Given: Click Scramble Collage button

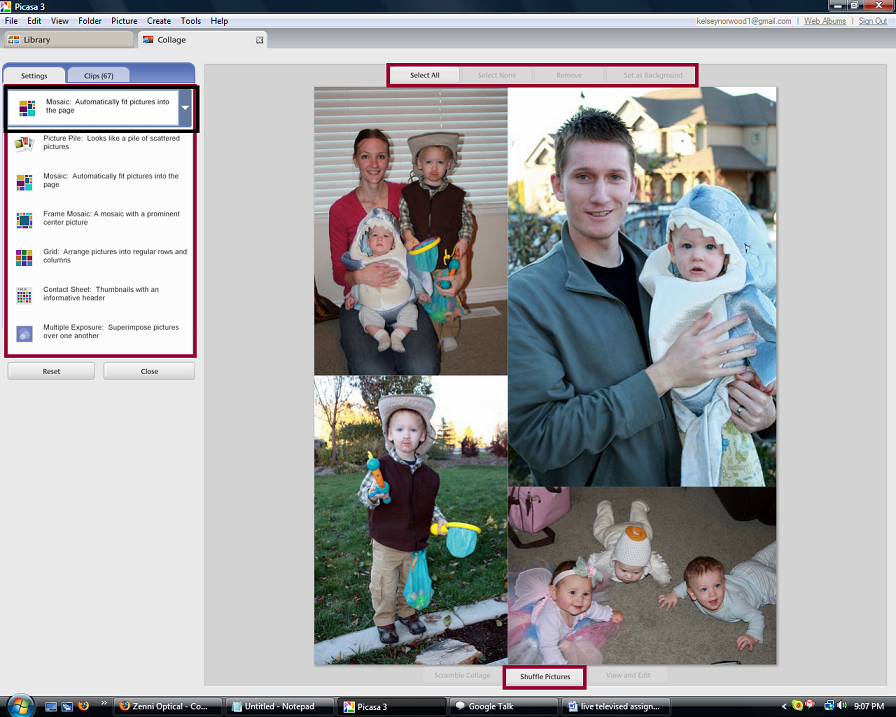Looking at the screenshot, I should click(462, 675).
